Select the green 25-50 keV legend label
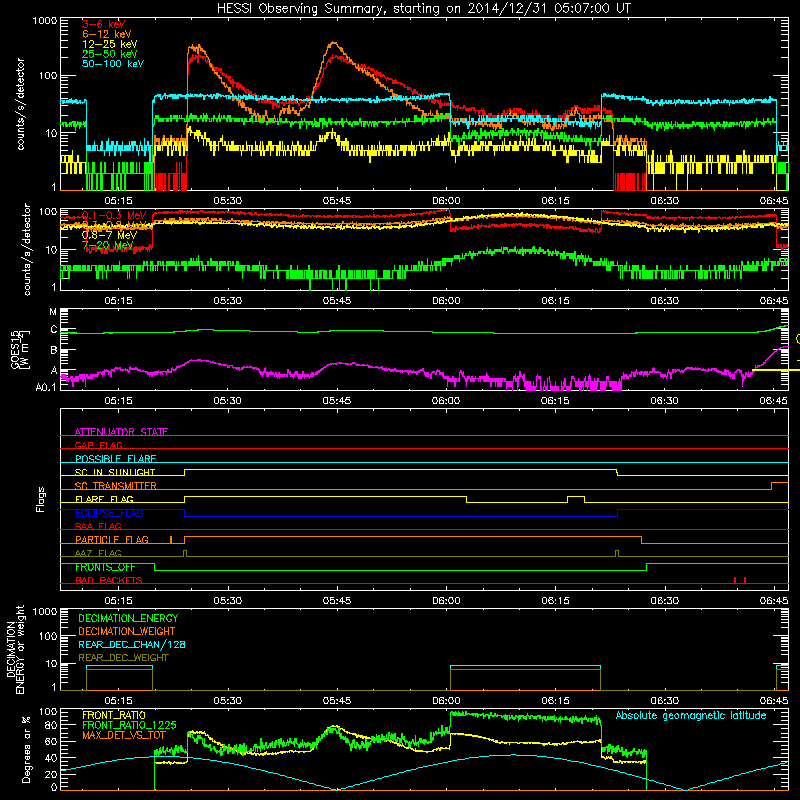Viewport: 800px width, 800px height. pyautogui.click(x=110, y=54)
